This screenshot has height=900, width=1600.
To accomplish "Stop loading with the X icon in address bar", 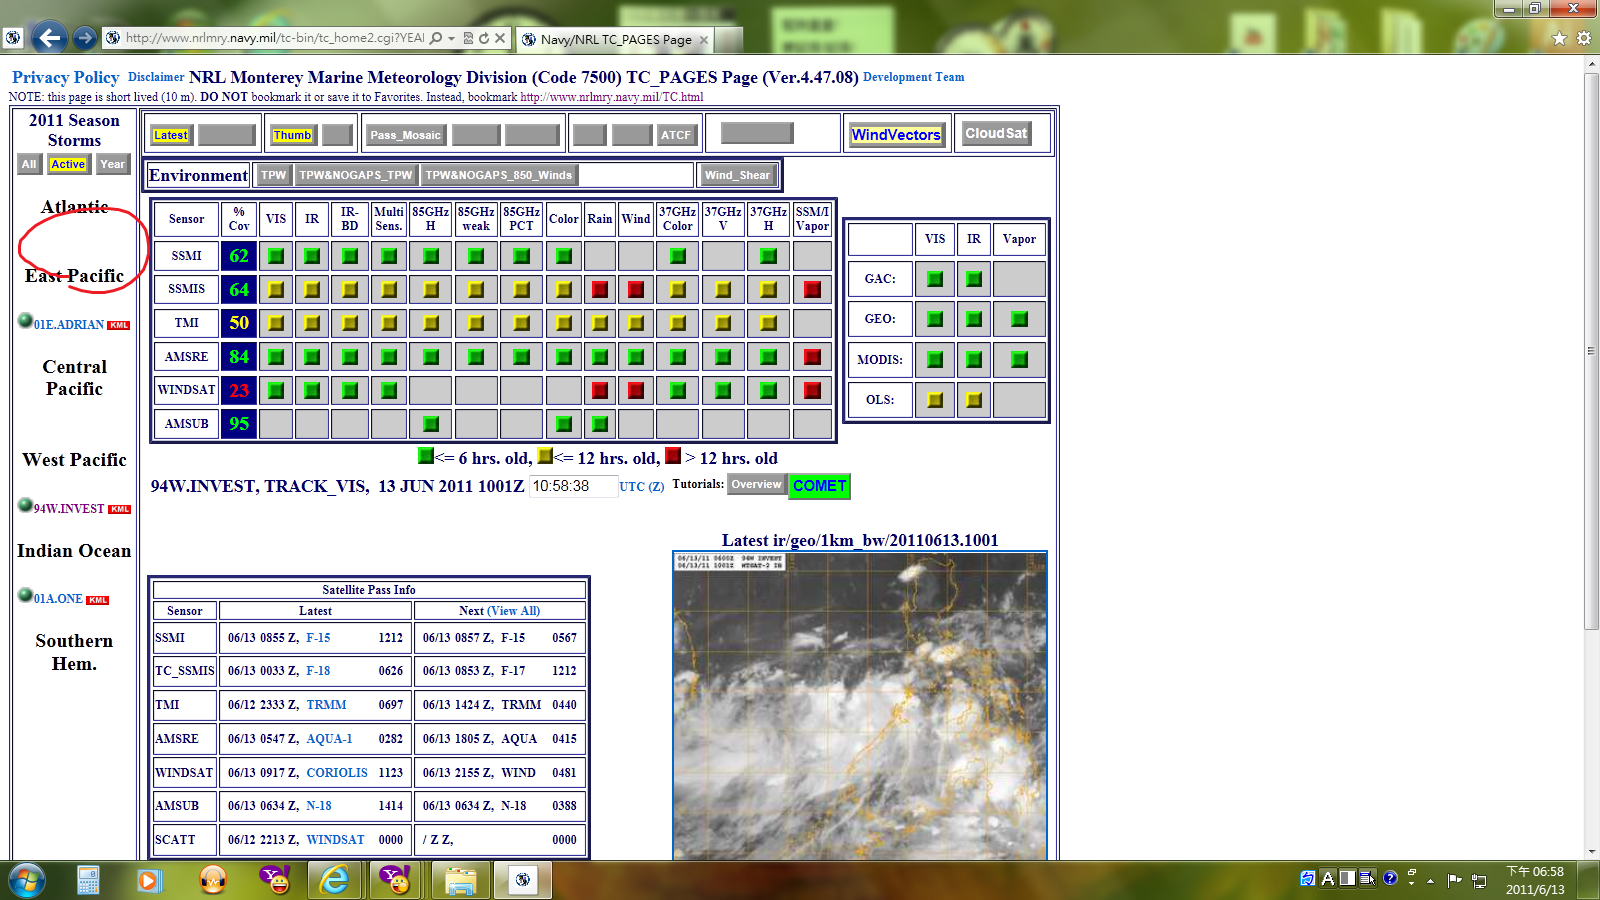I will click(x=500, y=38).
